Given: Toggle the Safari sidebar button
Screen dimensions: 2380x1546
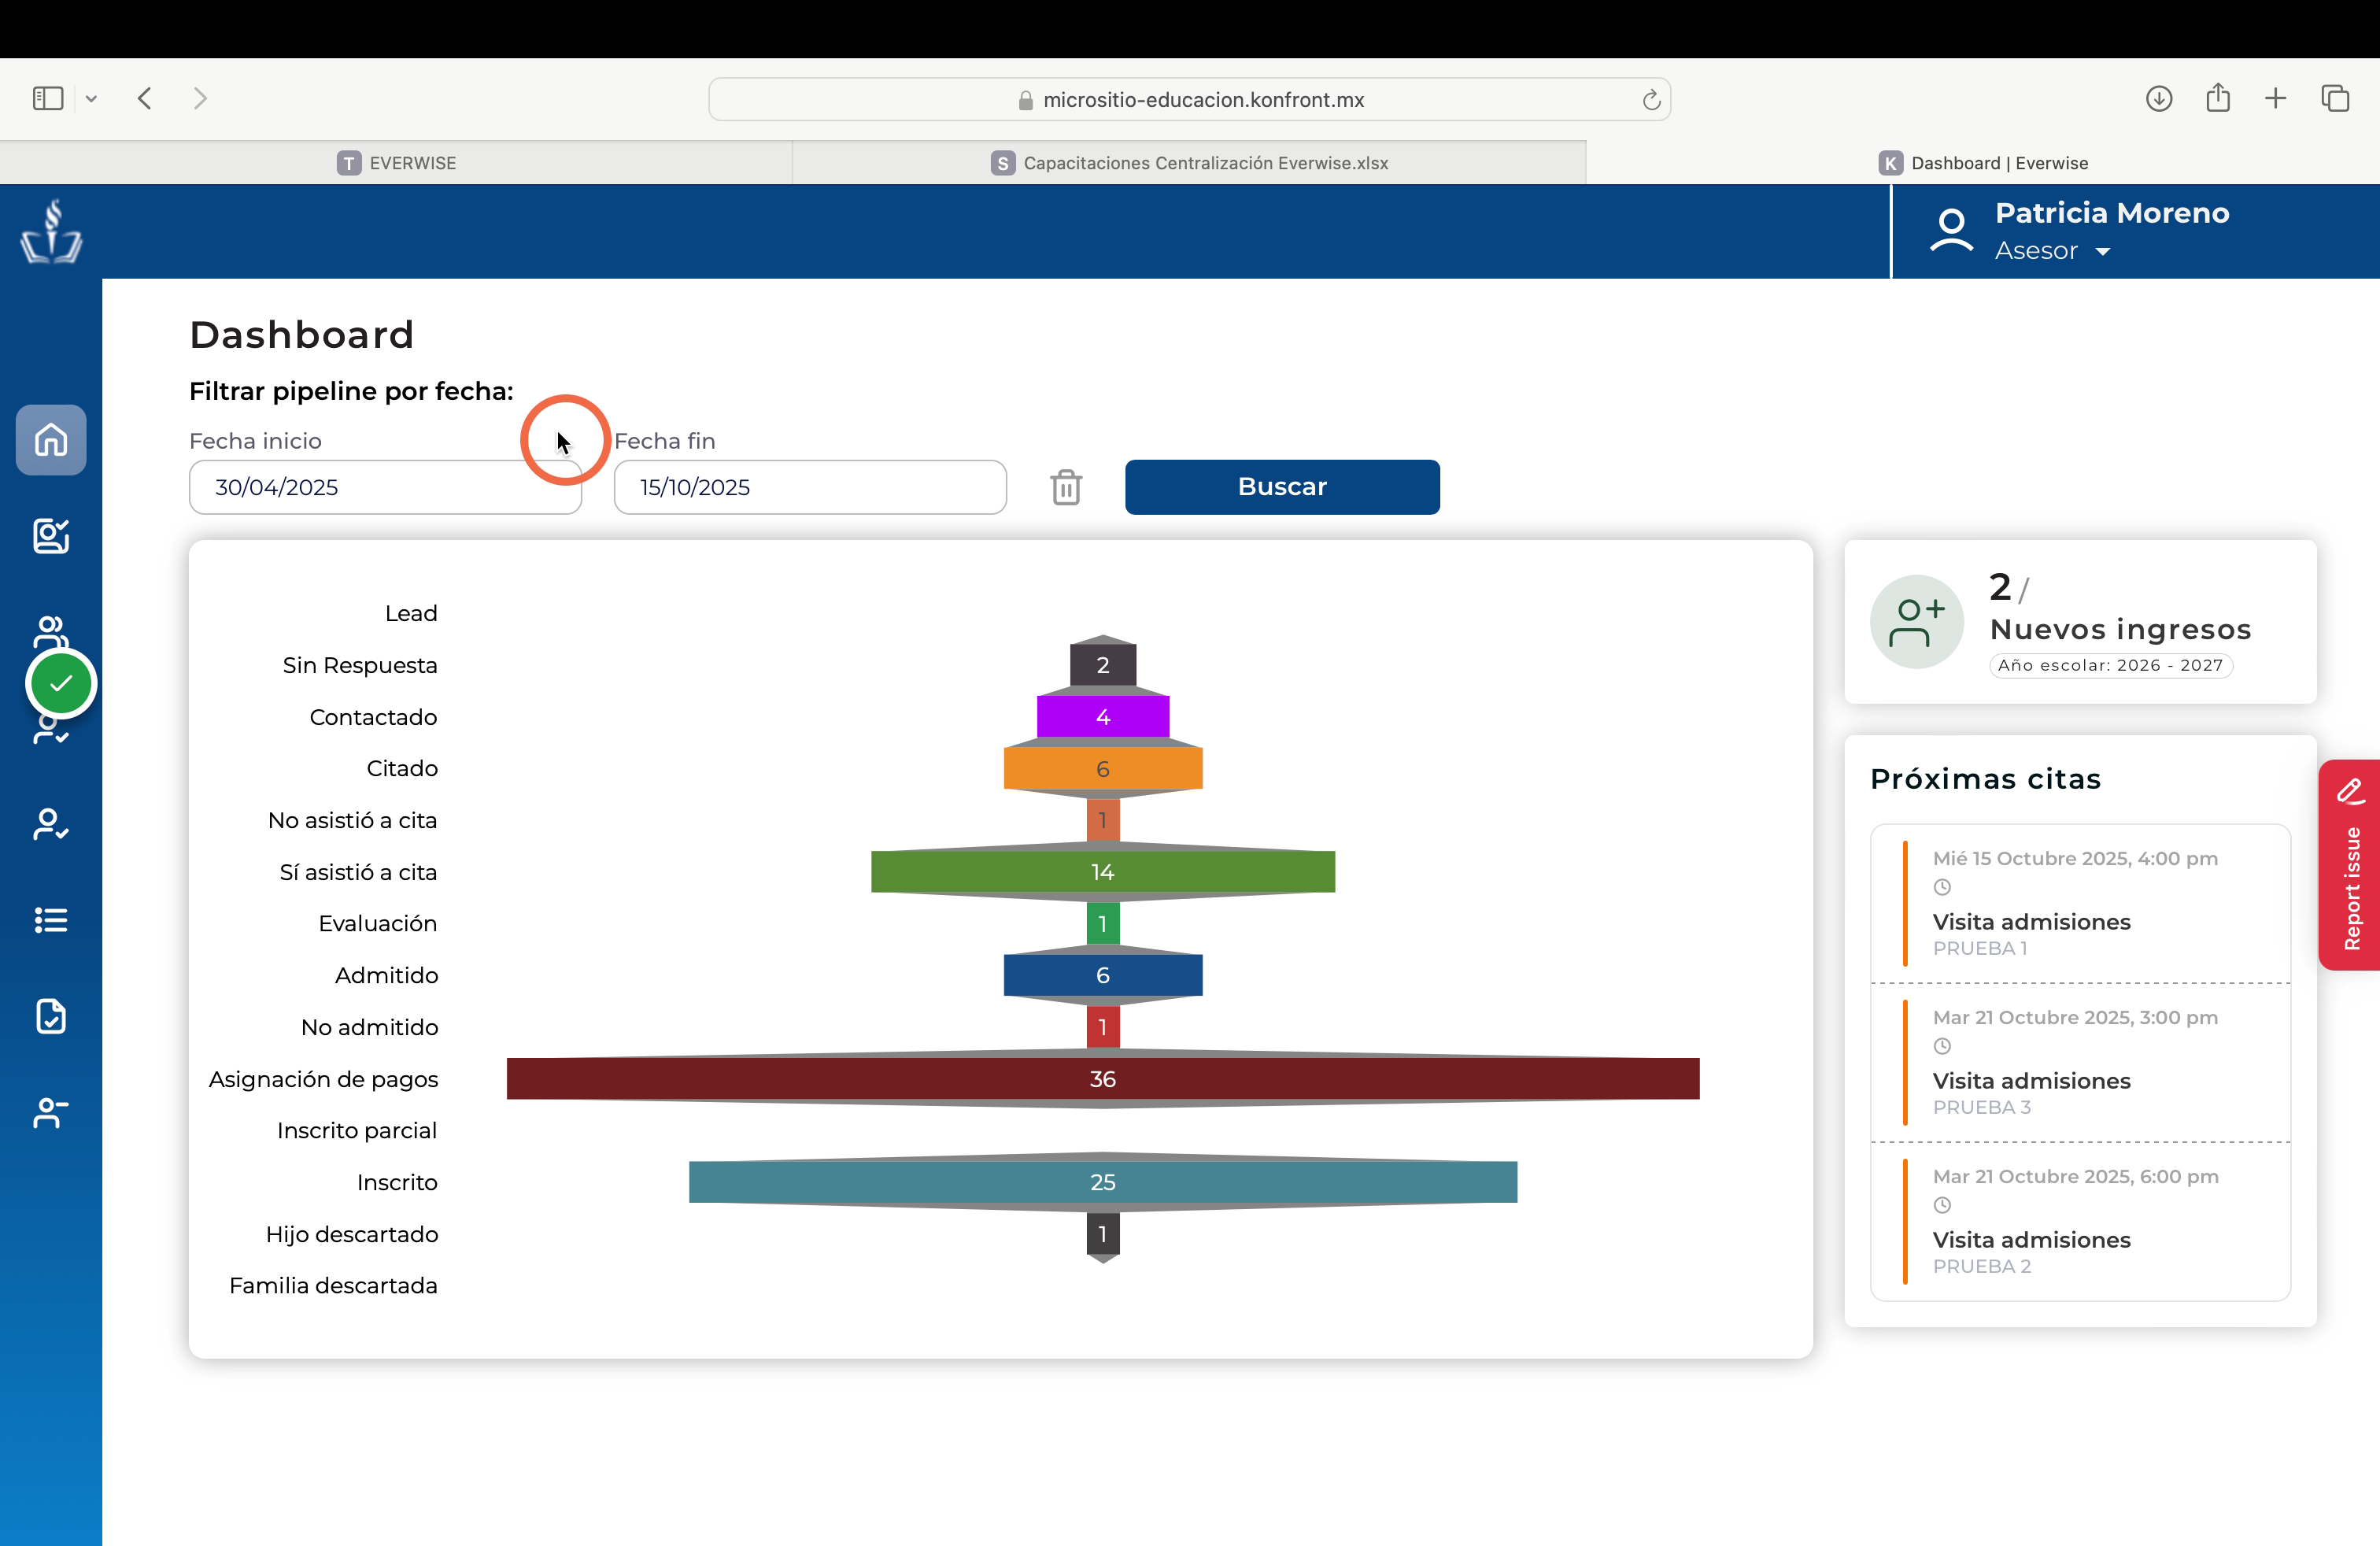Looking at the screenshot, I should [x=48, y=98].
